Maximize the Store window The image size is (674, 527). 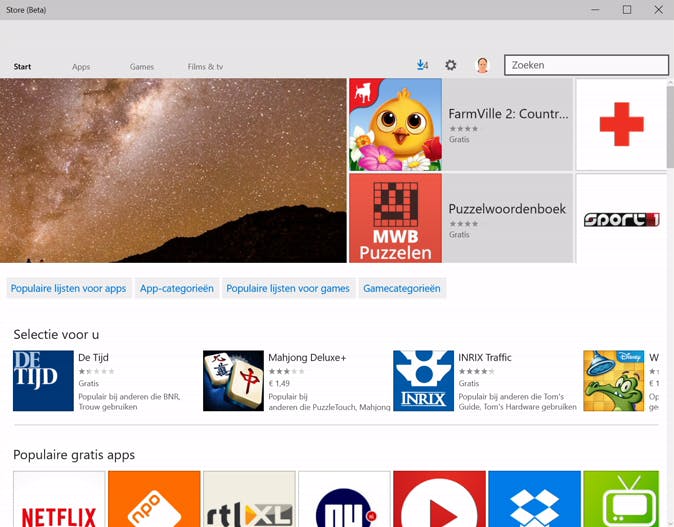click(x=627, y=9)
